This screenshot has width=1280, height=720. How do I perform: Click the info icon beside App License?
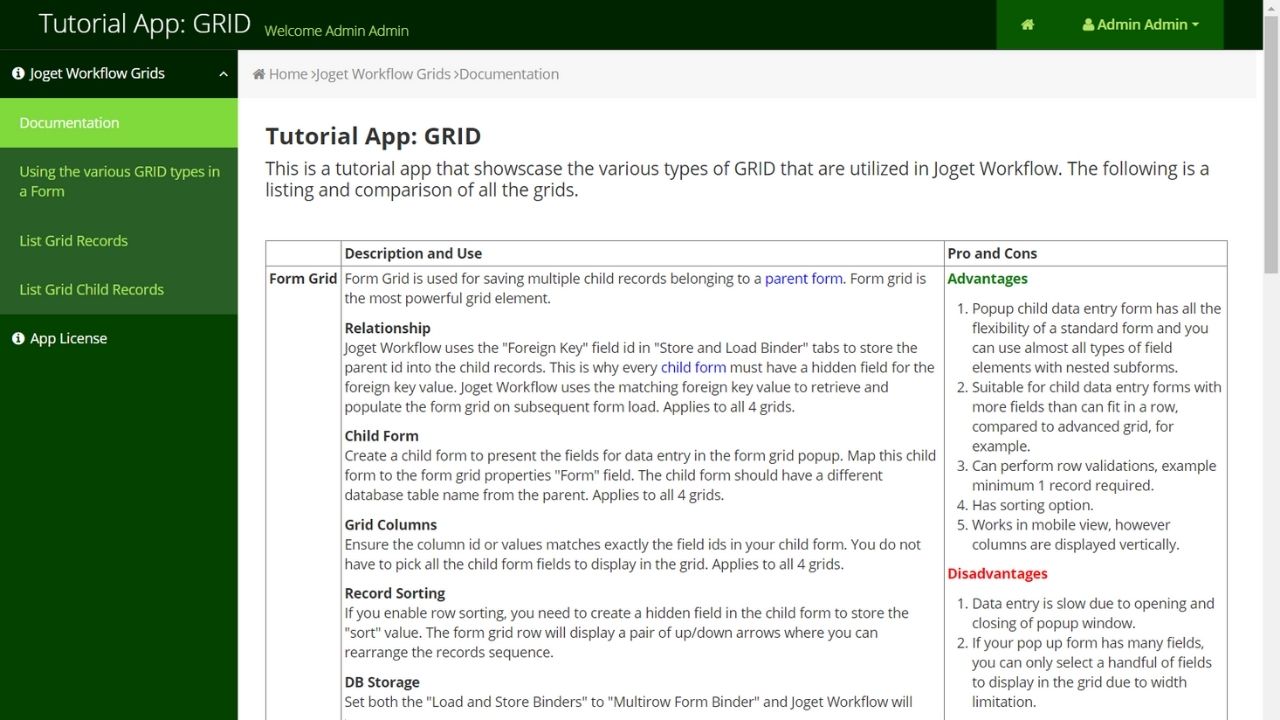pyautogui.click(x=18, y=339)
